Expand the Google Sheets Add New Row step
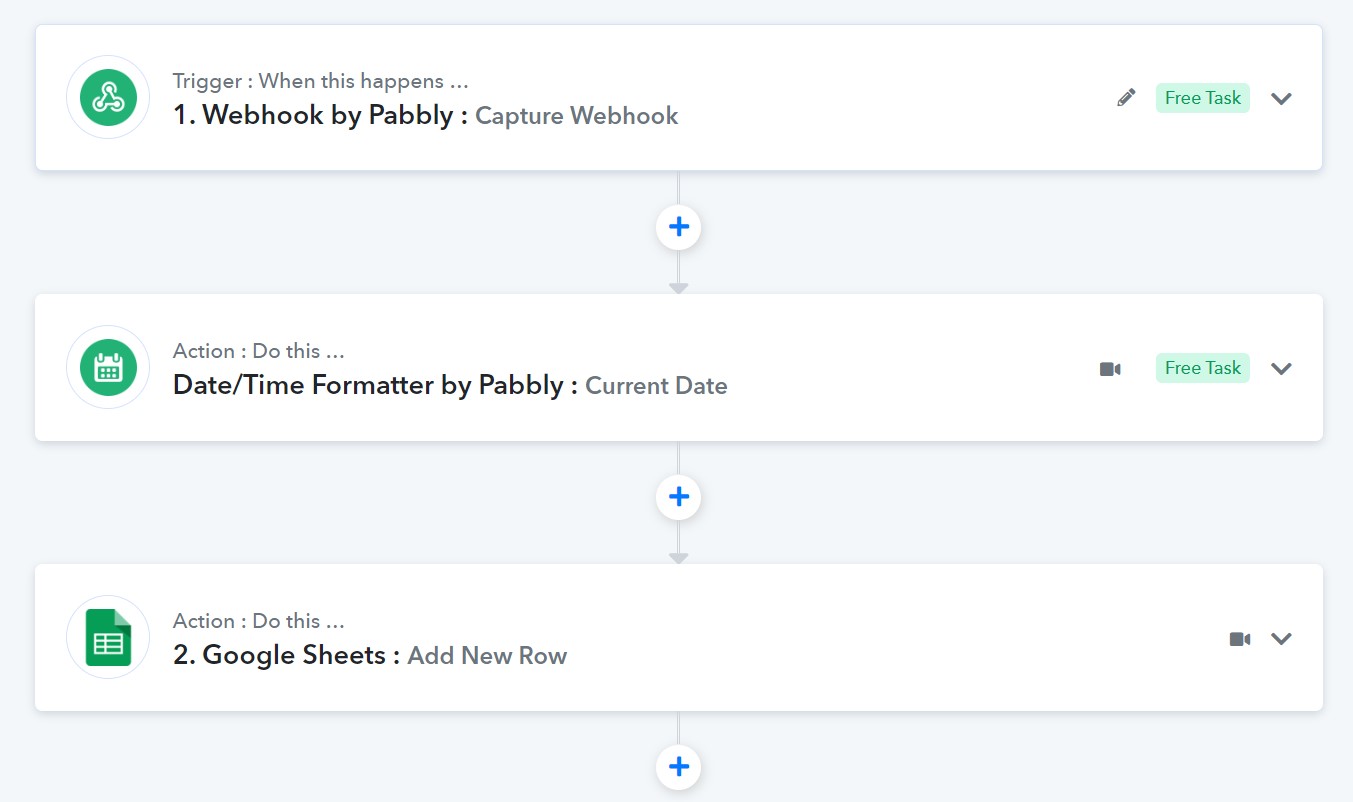This screenshot has width=1353, height=802. tap(1282, 638)
